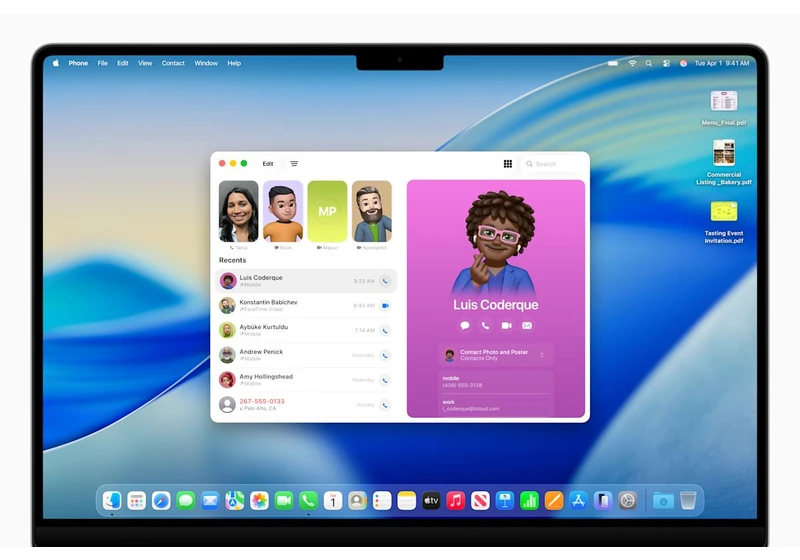Select Konstantin's bearded Memoji favorite card
The width and height of the screenshot is (800, 560).
click(x=372, y=211)
